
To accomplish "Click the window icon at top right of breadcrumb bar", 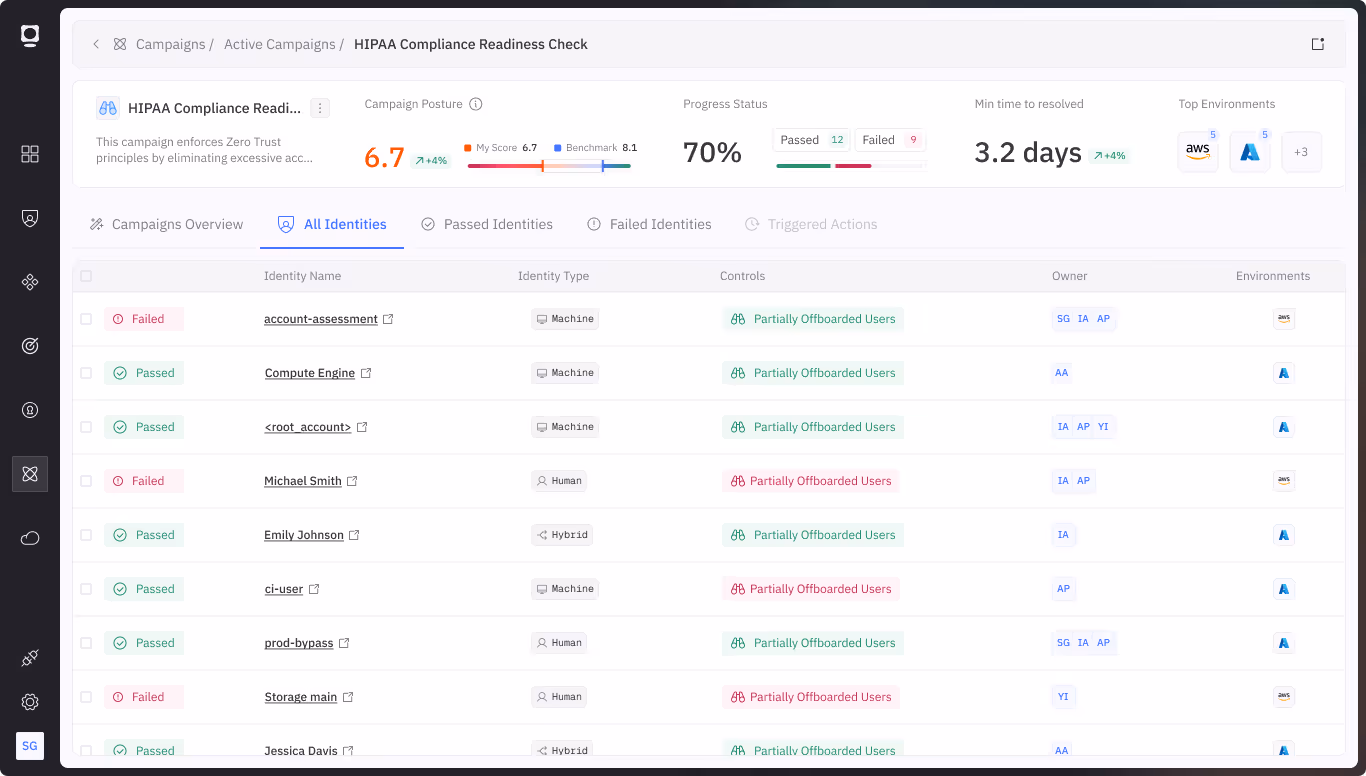I will tap(1318, 44).
